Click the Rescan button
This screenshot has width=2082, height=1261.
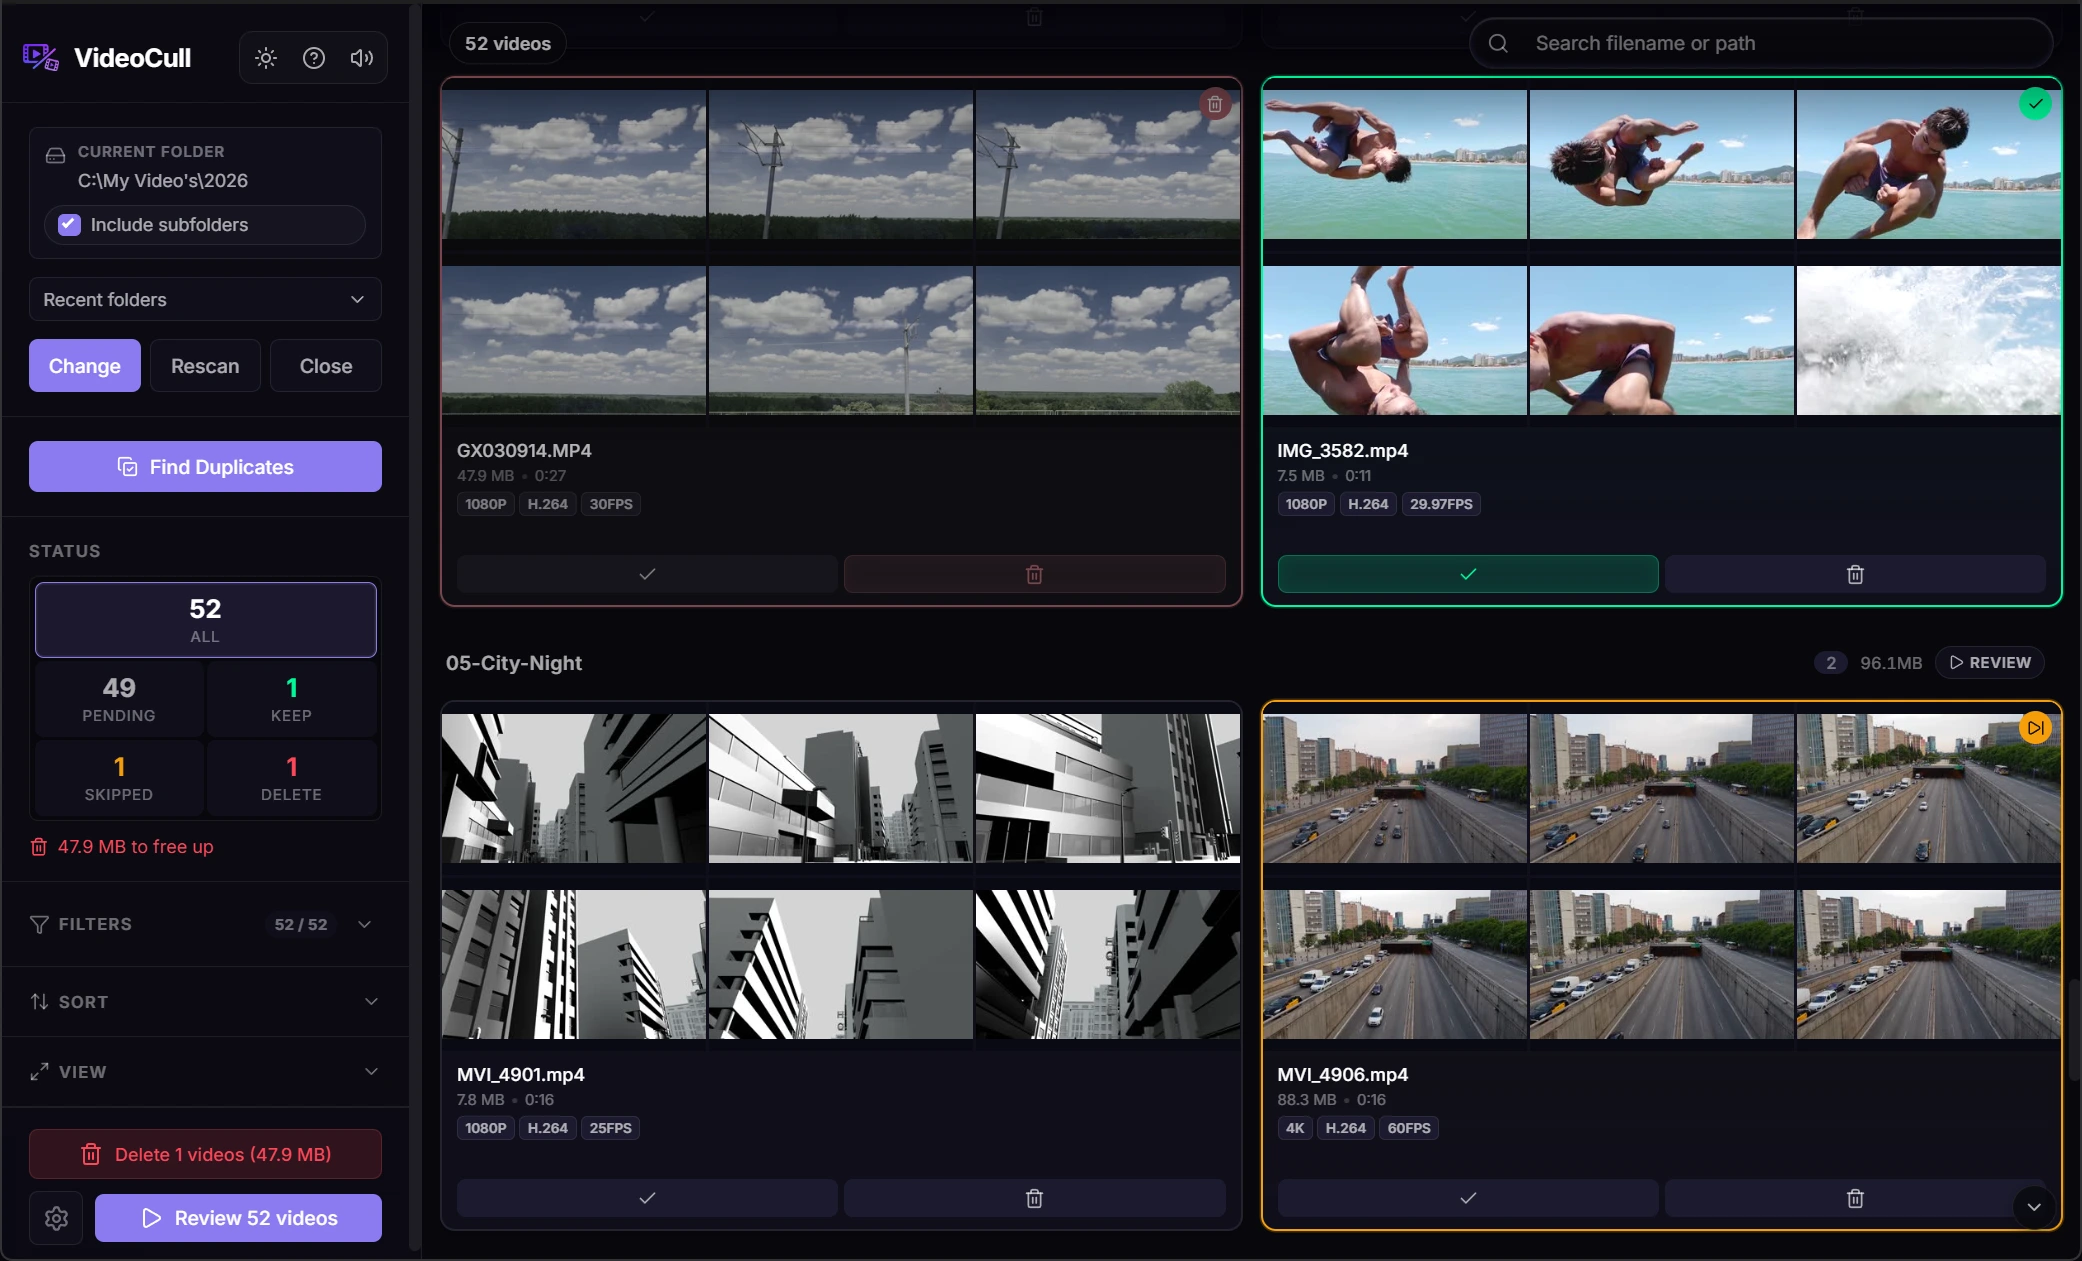[205, 366]
